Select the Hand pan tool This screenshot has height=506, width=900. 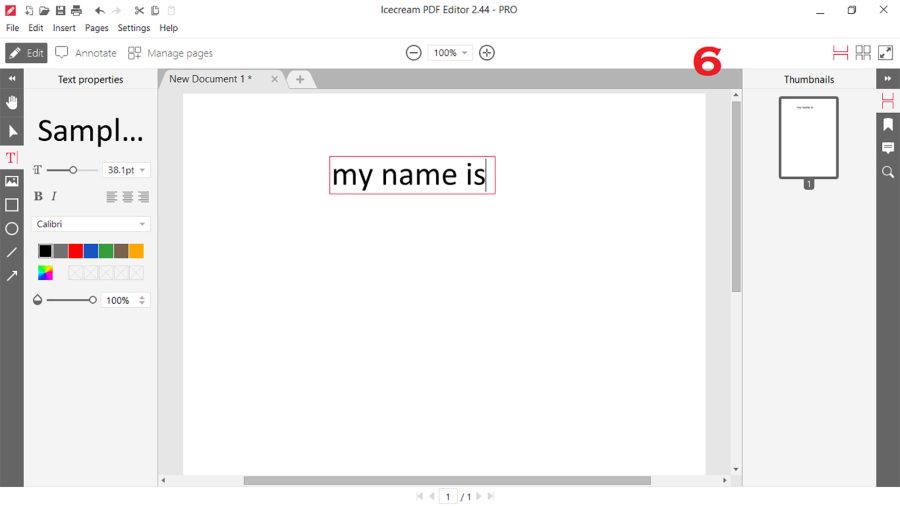click(11, 103)
